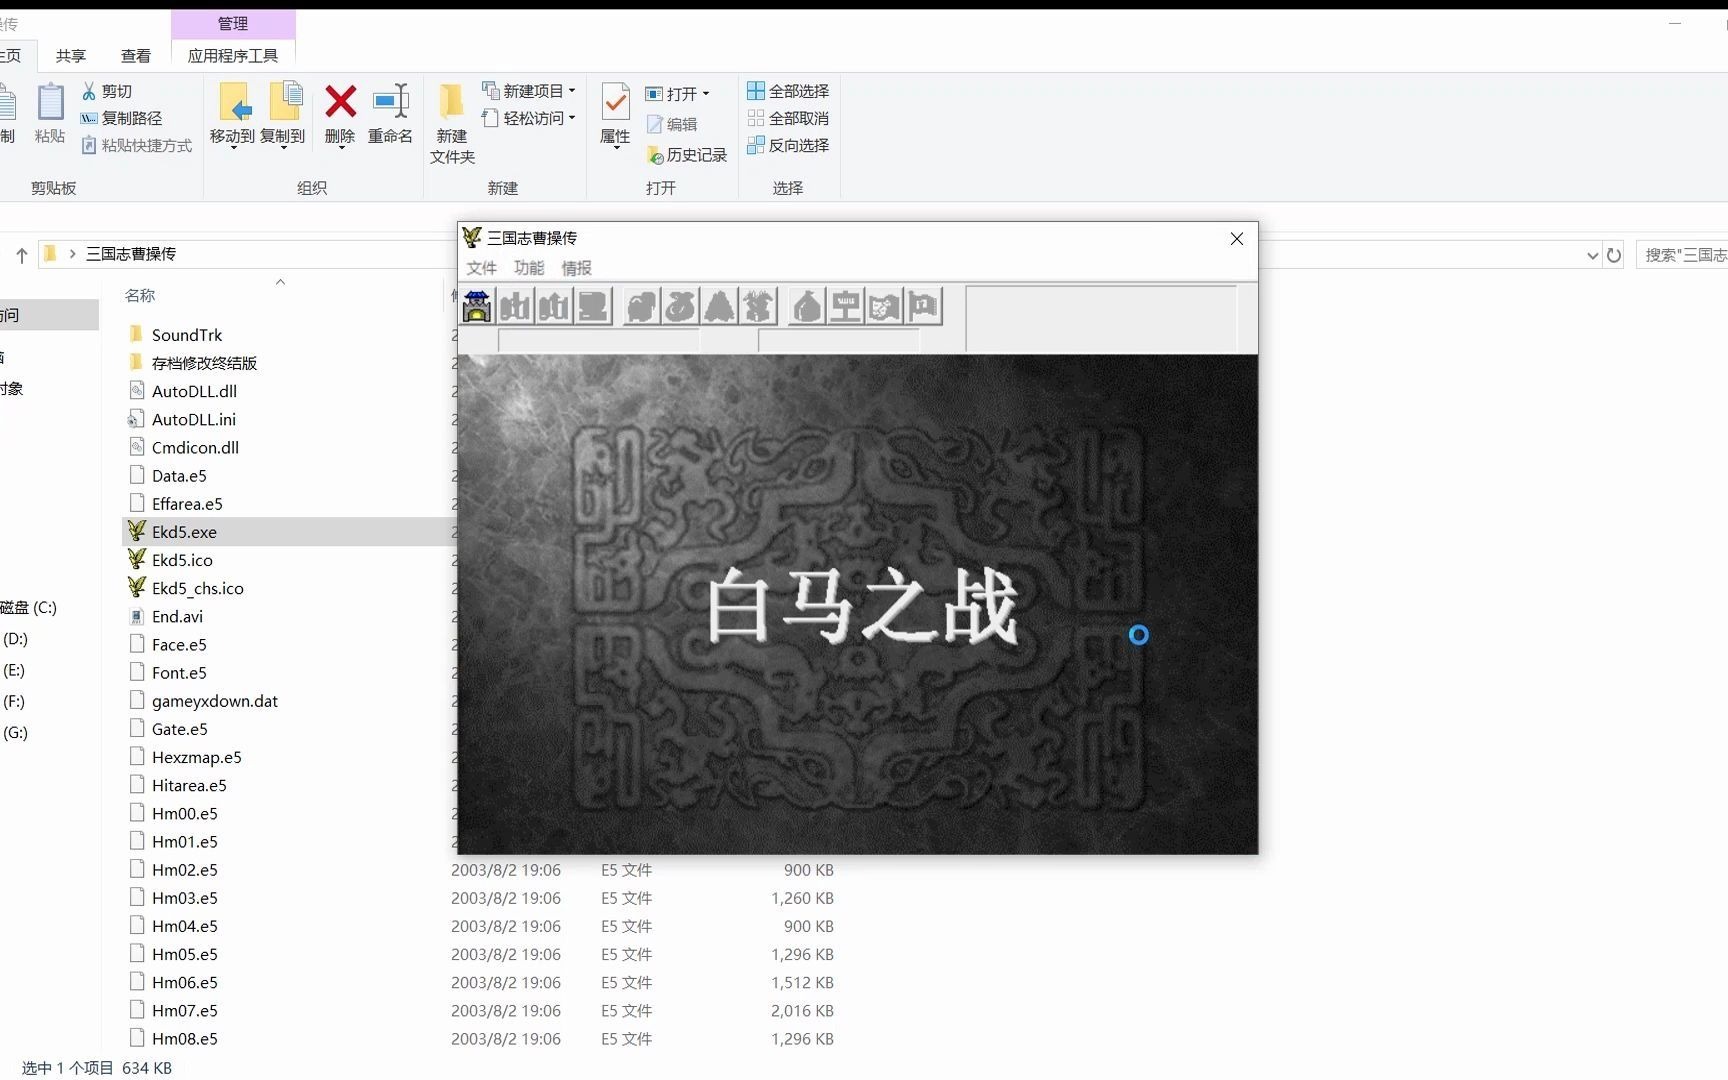Click the Cut (剪切) scissors icon
Viewport: 1728px width, 1080px height.
tap(89, 91)
